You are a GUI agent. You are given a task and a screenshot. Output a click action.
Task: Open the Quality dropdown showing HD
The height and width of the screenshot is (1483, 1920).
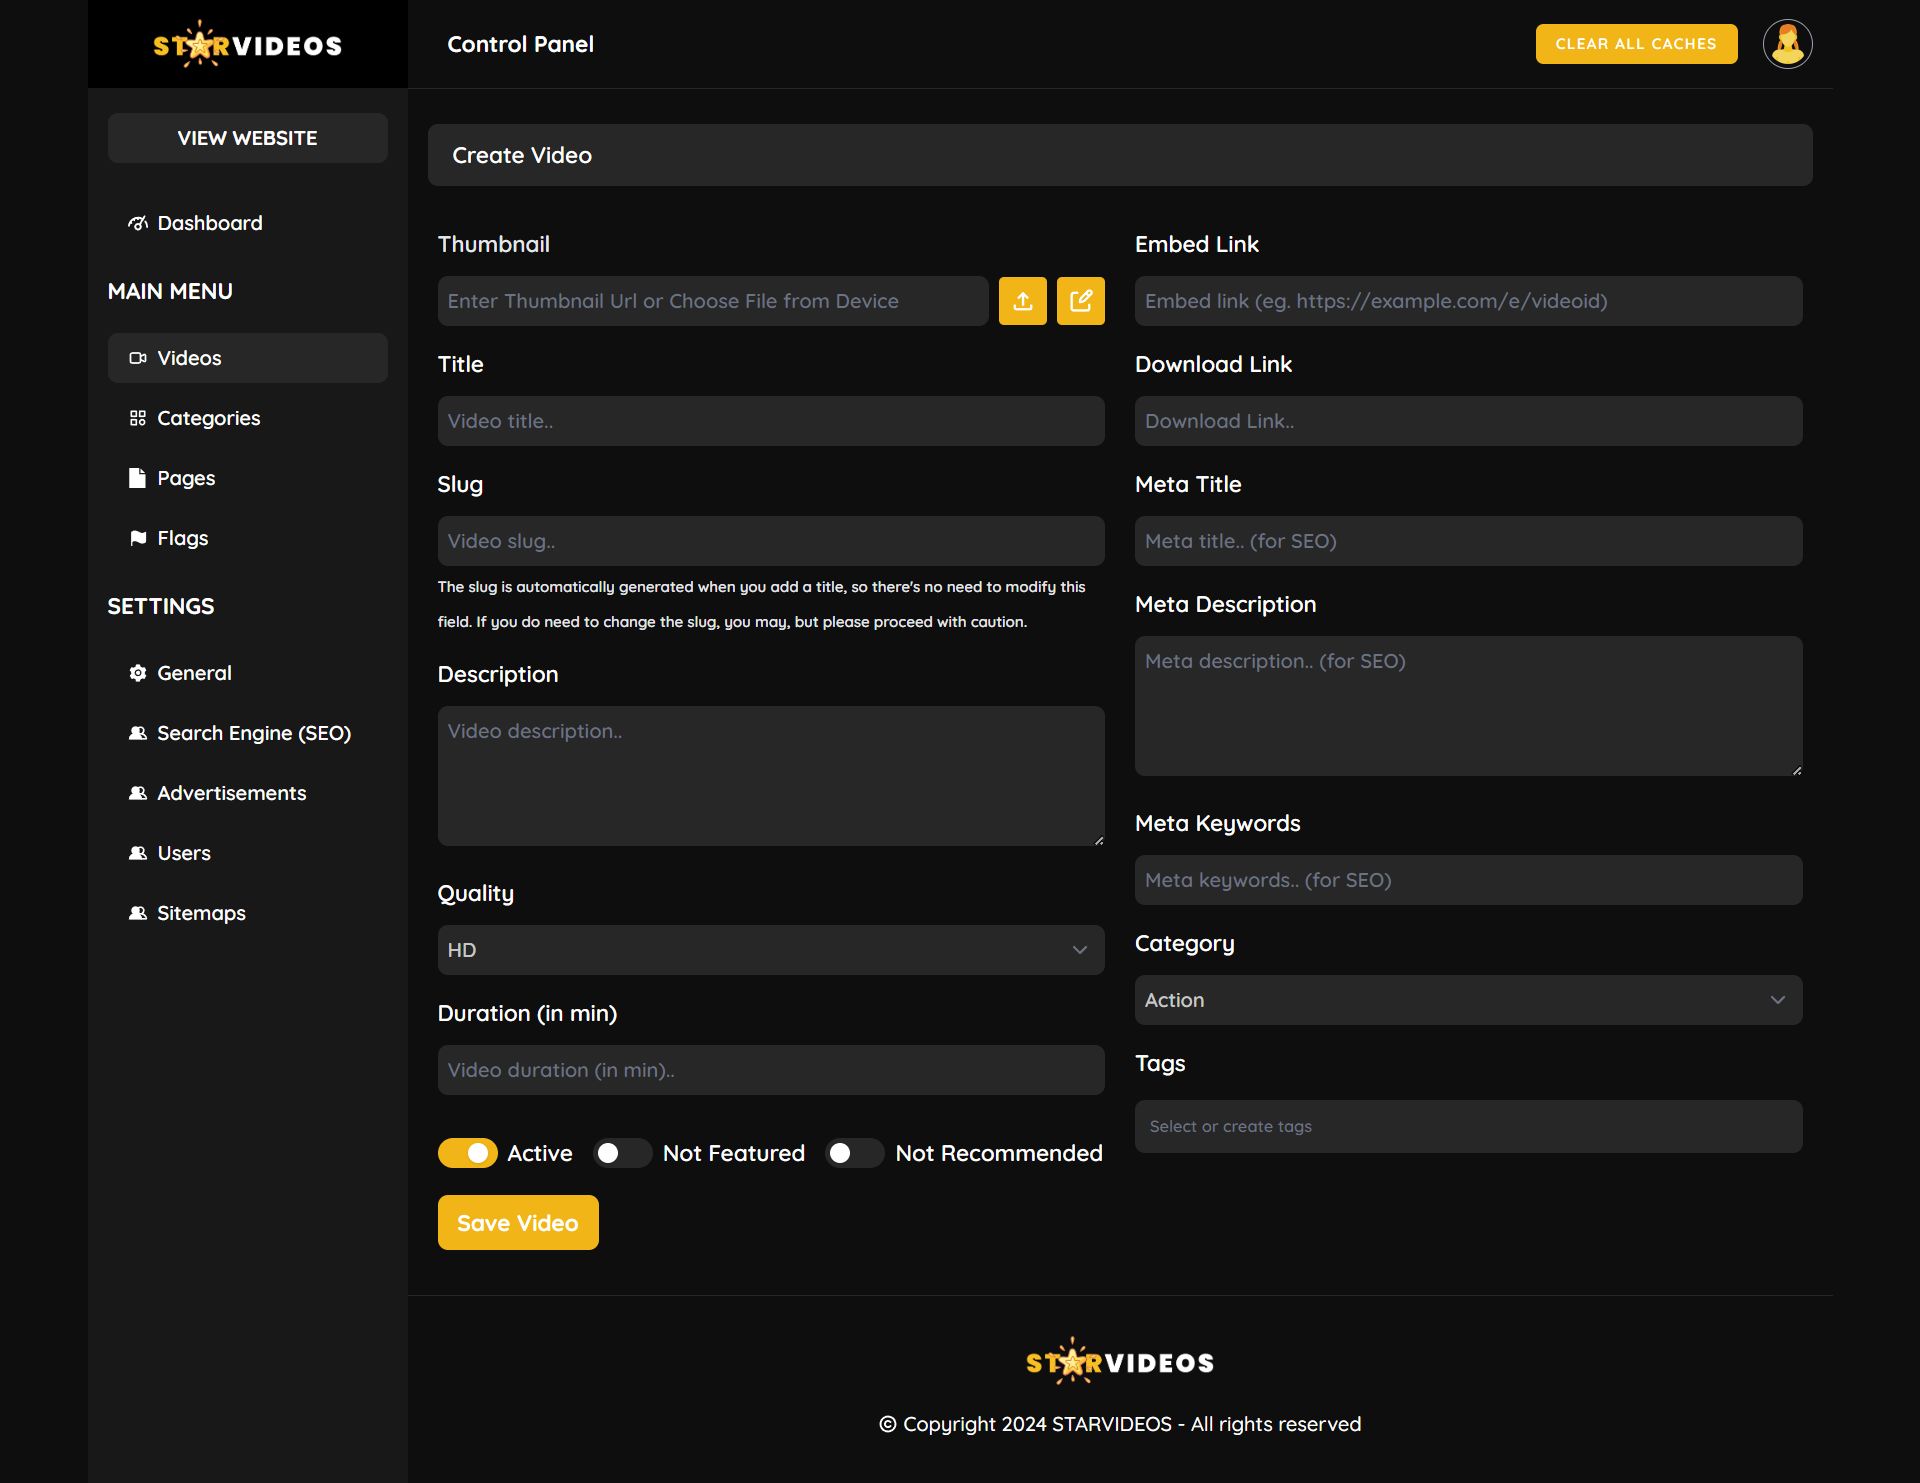coord(770,950)
